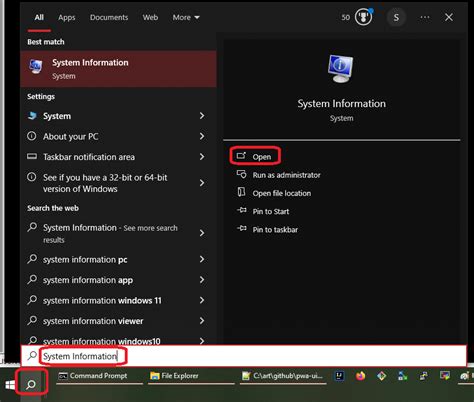Switch to the All tab
Screen dimensions: 474x402
coord(39,17)
